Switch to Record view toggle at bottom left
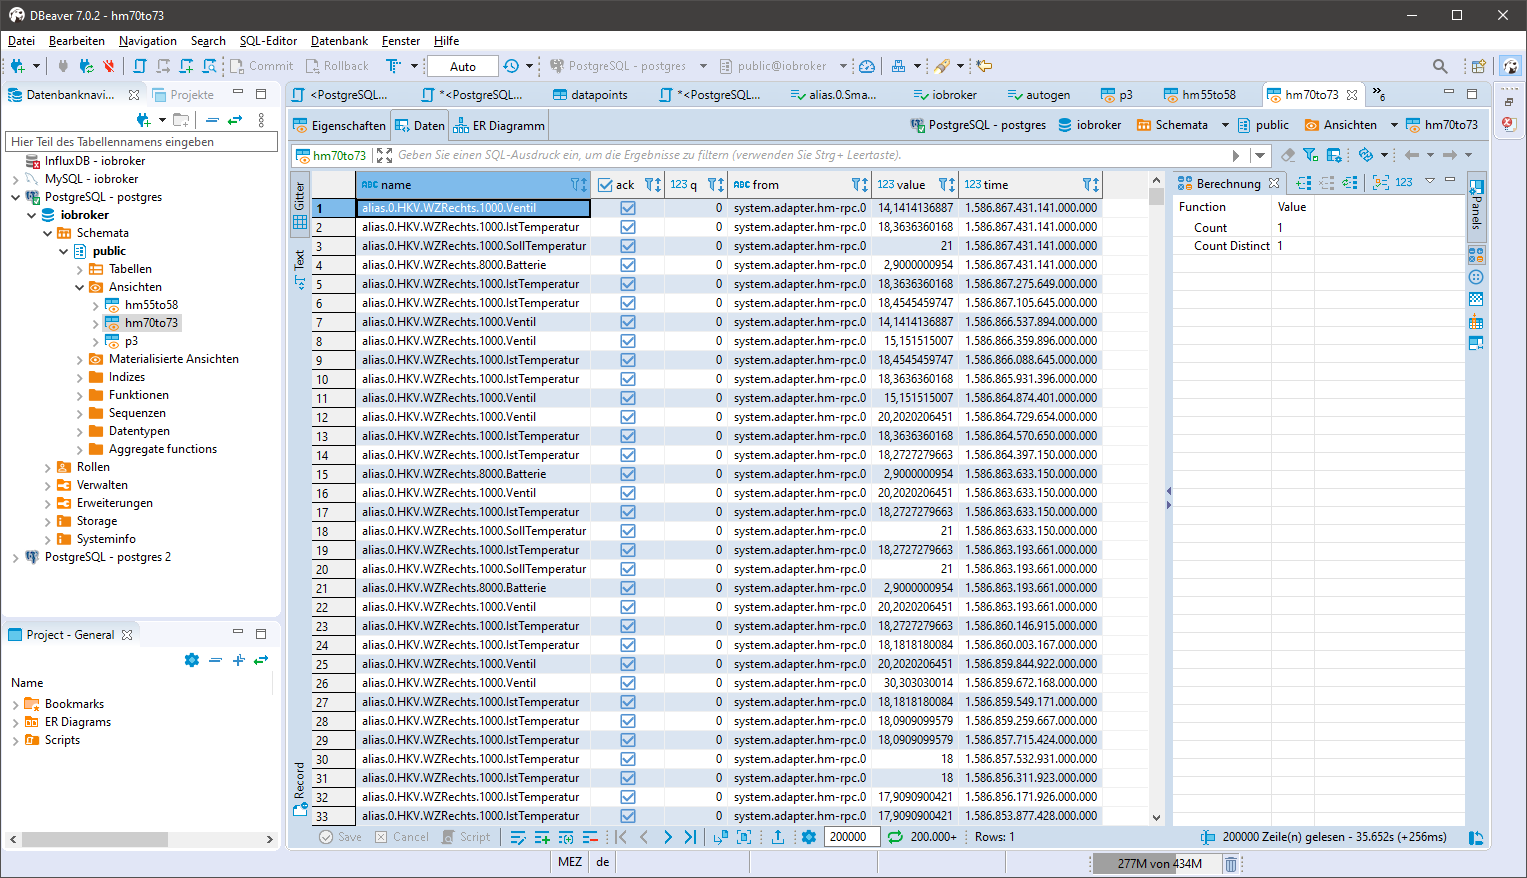The height and width of the screenshot is (878, 1527). [299, 790]
